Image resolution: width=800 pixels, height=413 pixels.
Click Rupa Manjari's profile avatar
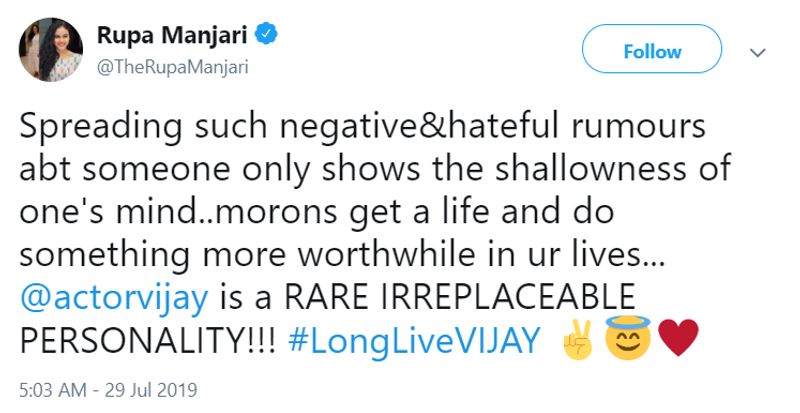click(50, 48)
